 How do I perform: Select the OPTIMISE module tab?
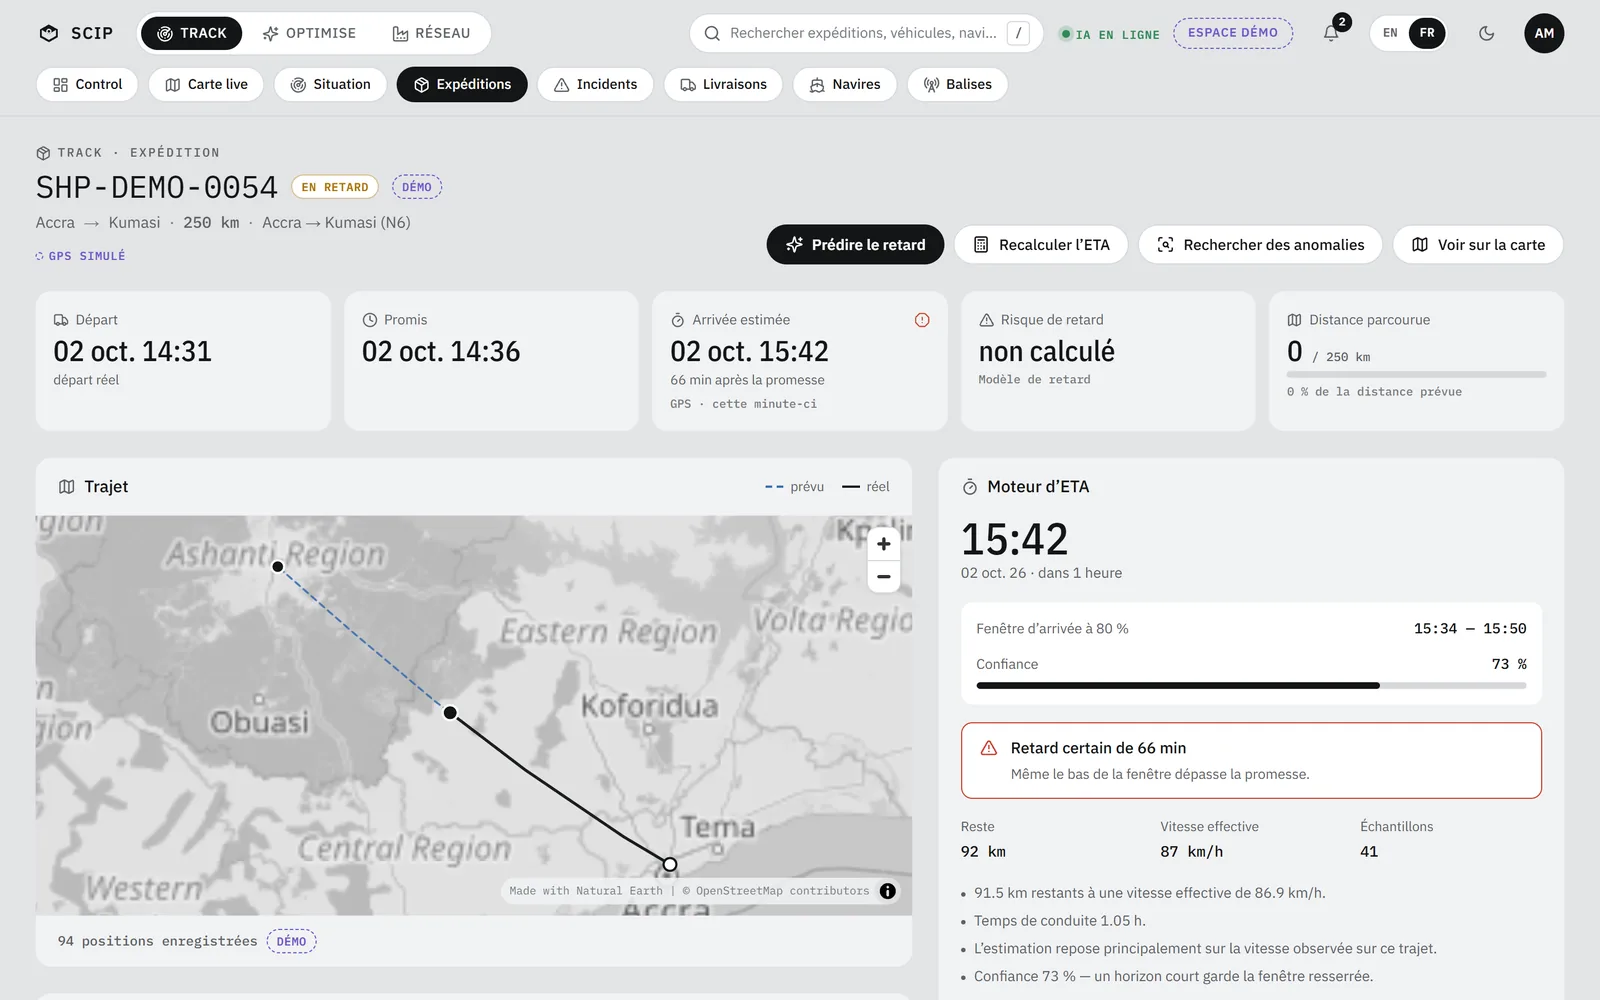tap(309, 33)
